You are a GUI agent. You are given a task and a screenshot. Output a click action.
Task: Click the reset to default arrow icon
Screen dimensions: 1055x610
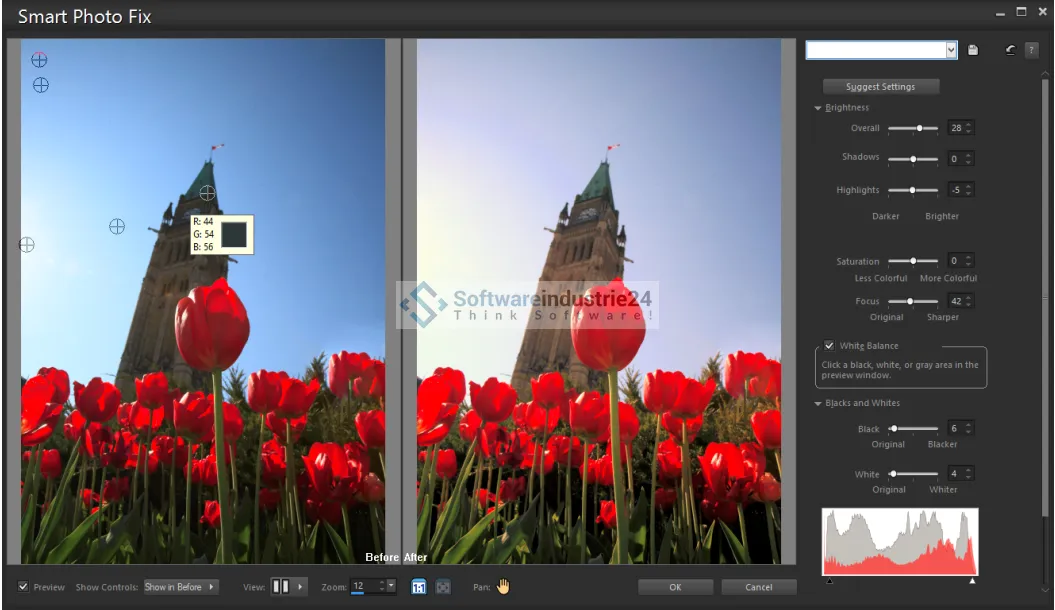(x=1010, y=50)
